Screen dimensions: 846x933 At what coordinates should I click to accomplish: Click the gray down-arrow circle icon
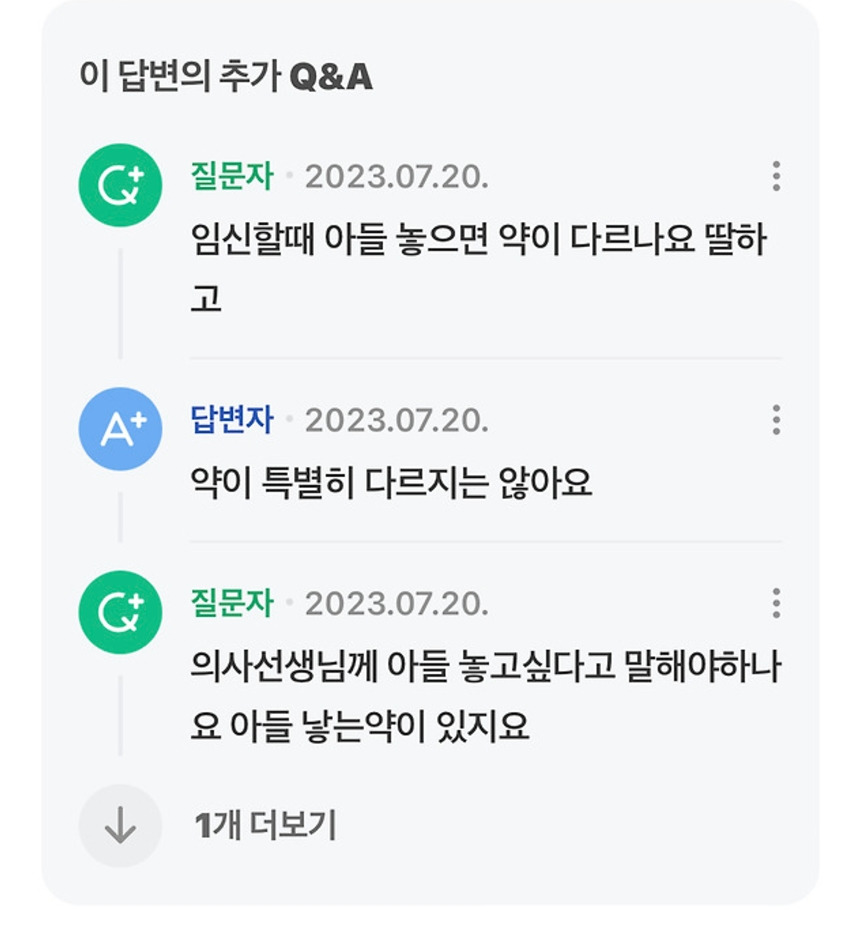(x=120, y=825)
